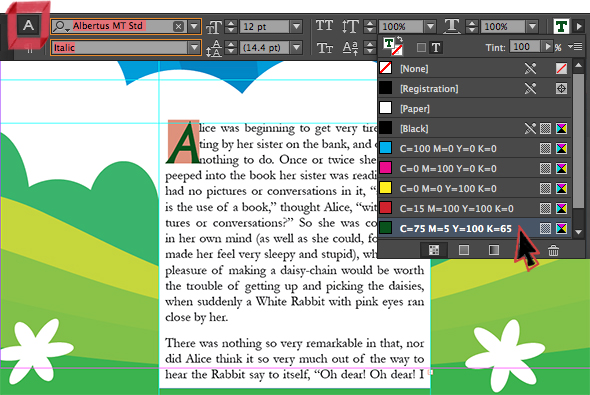
Task: Select yellow swatch C=0 M=0 Y=100 K=0
Action: click(474, 188)
